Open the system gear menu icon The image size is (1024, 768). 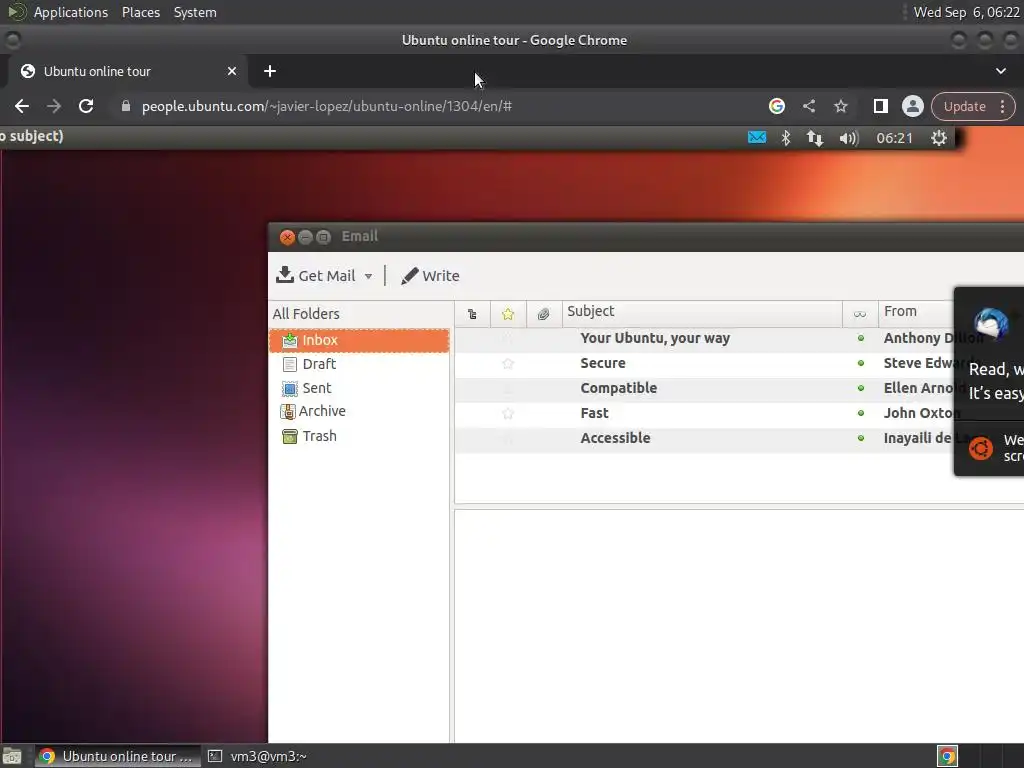point(938,138)
